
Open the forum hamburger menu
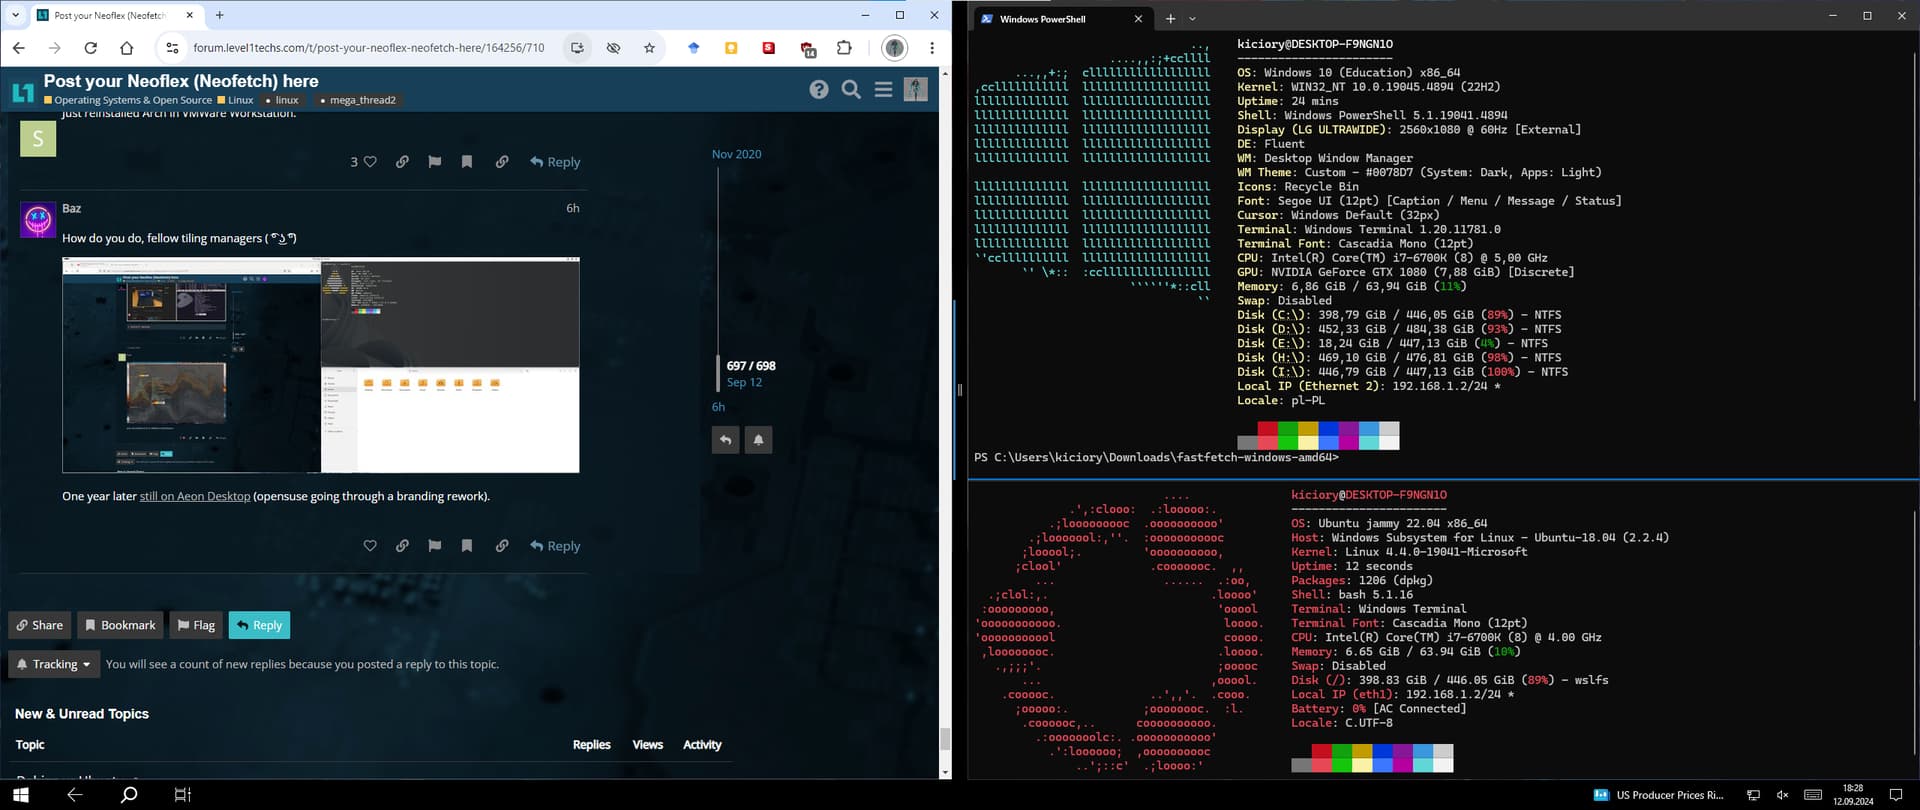coord(883,90)
